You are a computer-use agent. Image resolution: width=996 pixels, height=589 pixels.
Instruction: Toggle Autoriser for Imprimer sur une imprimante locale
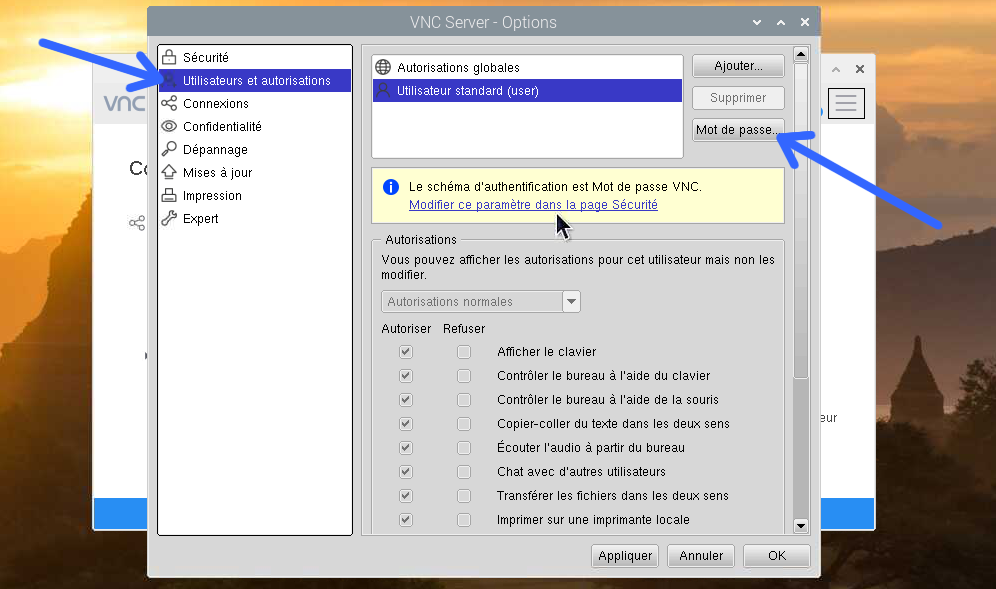click(406, 520)
